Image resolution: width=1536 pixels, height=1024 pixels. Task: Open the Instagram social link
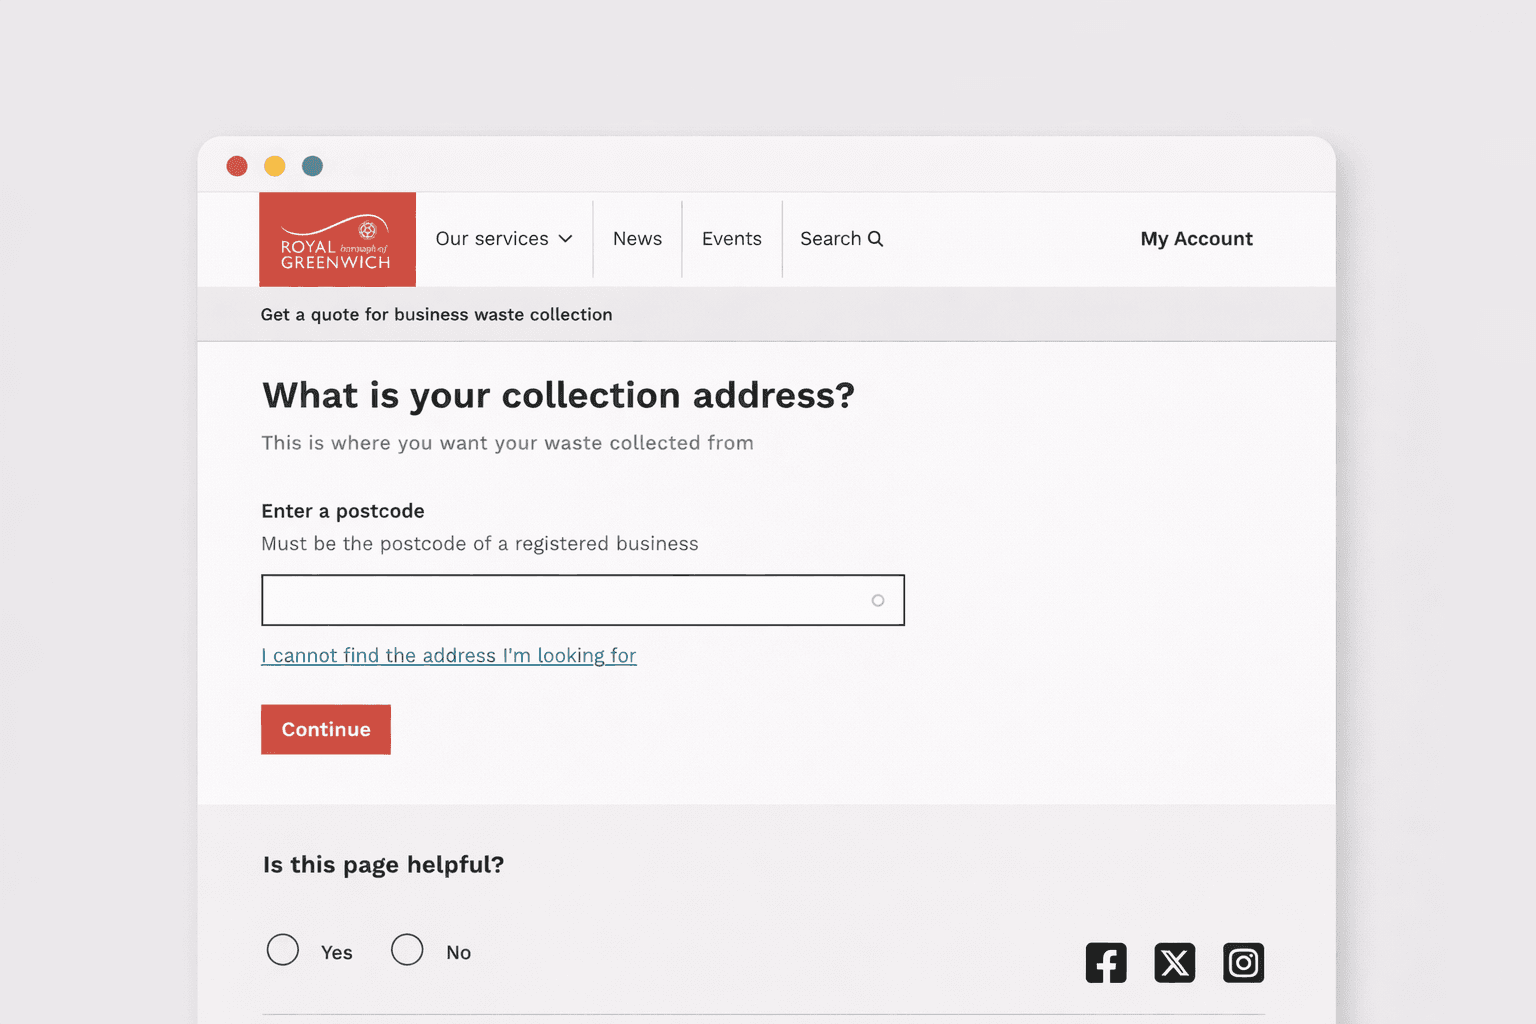1243,963
